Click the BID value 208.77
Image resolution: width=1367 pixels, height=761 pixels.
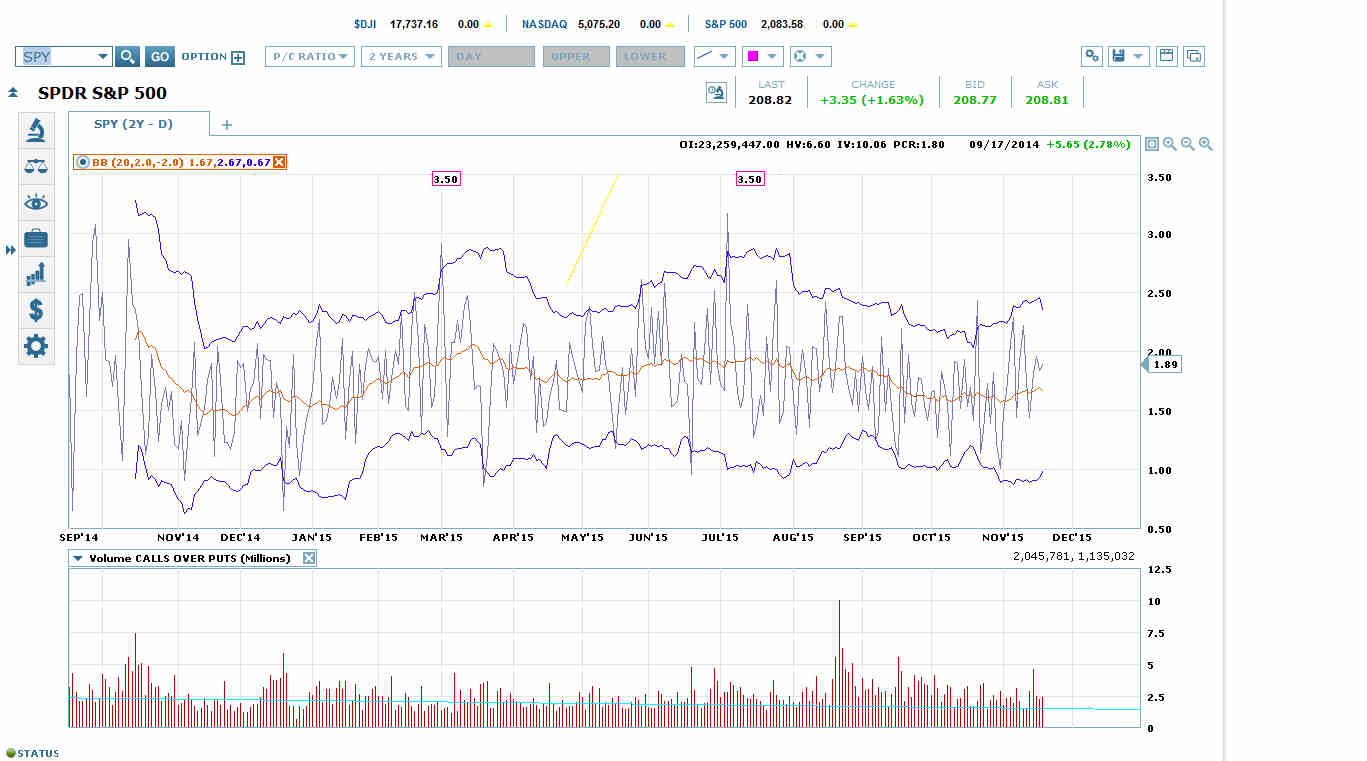click(975, 100)
